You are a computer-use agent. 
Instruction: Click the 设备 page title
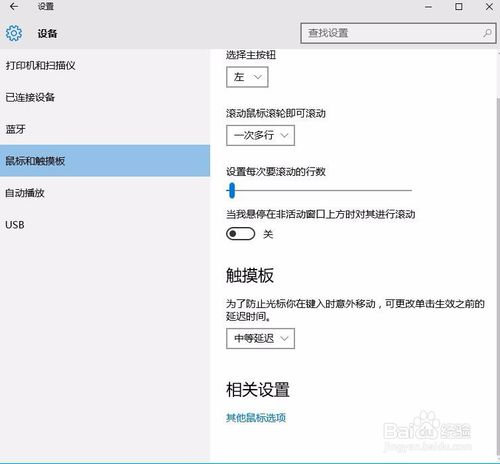pyautogui.click(x=47, y=33)
